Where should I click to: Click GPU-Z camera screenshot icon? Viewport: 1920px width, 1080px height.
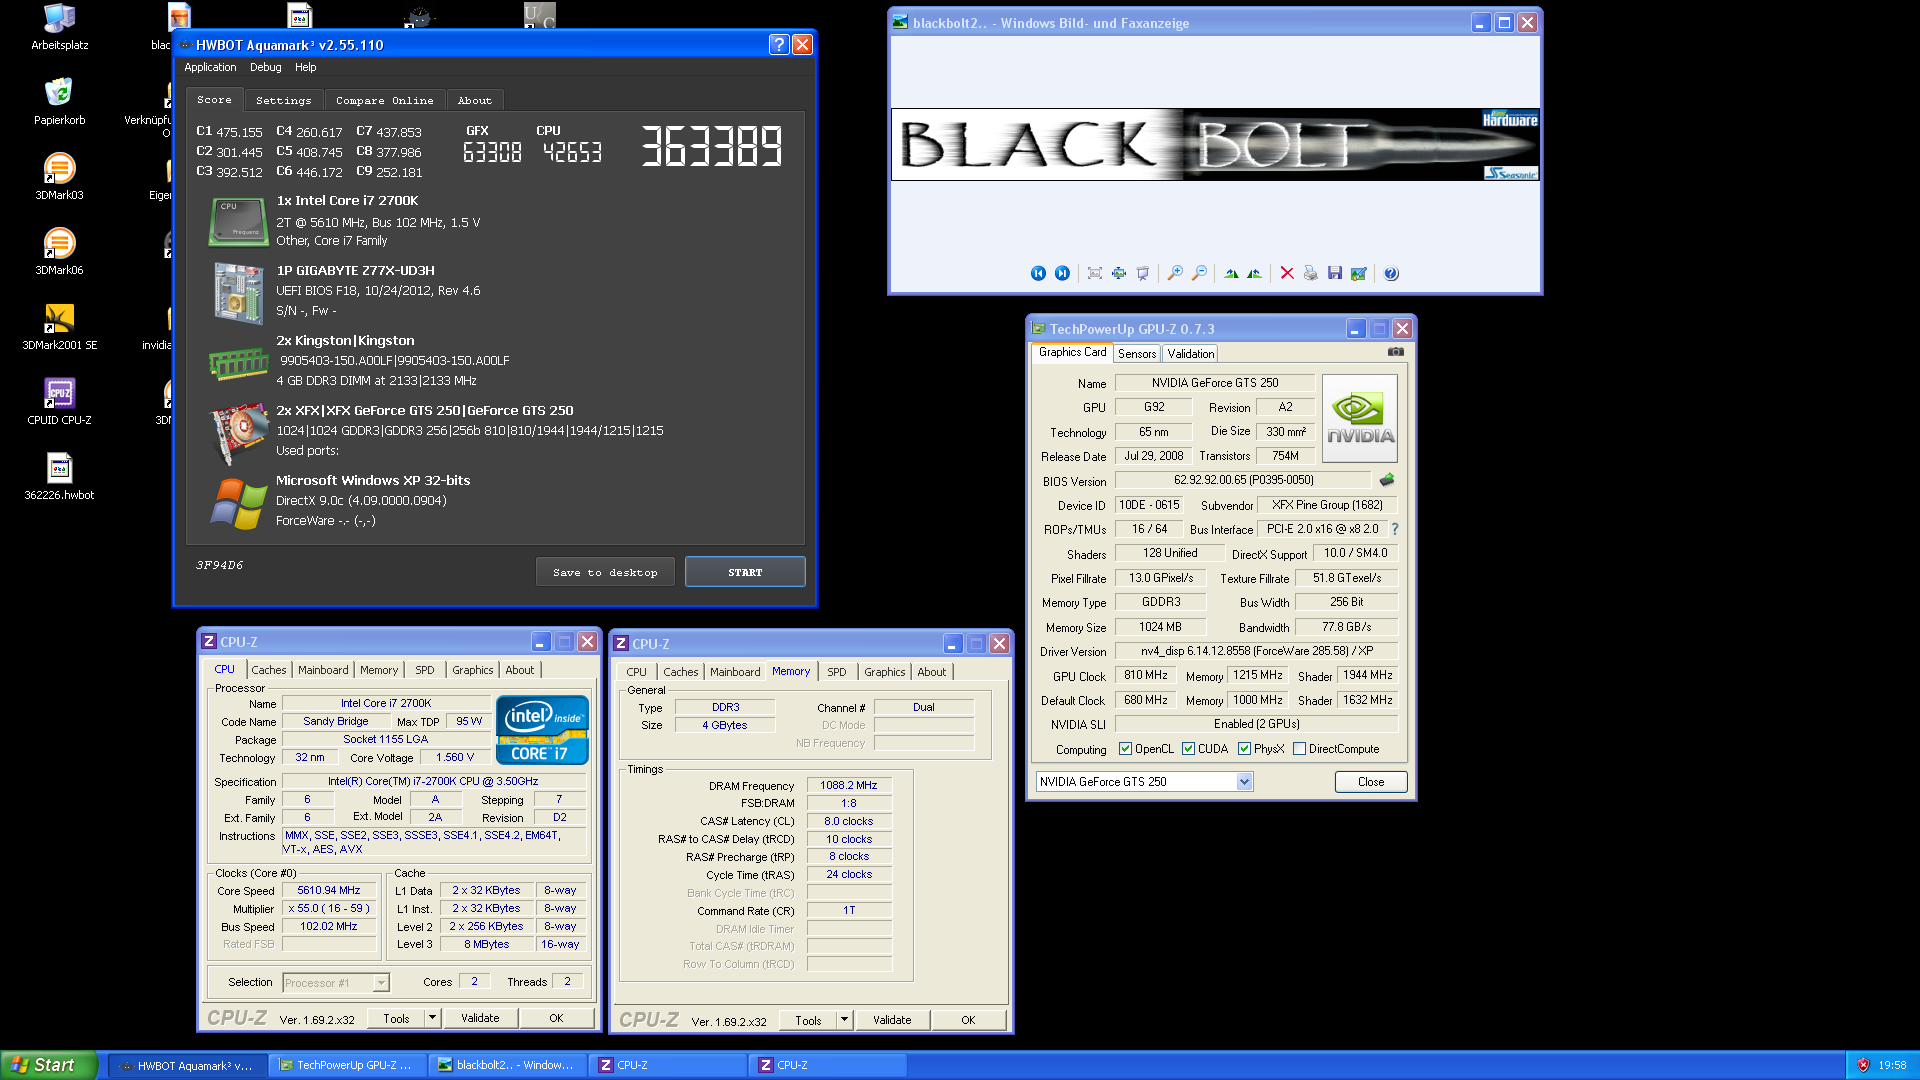[1396, 352]
